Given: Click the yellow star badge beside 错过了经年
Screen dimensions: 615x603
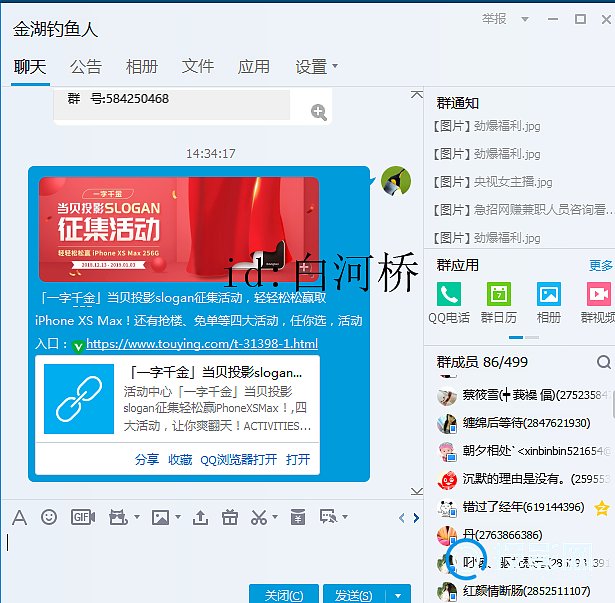Looking at the screenshot, I should pyautogui.click(x=602, y=508).
